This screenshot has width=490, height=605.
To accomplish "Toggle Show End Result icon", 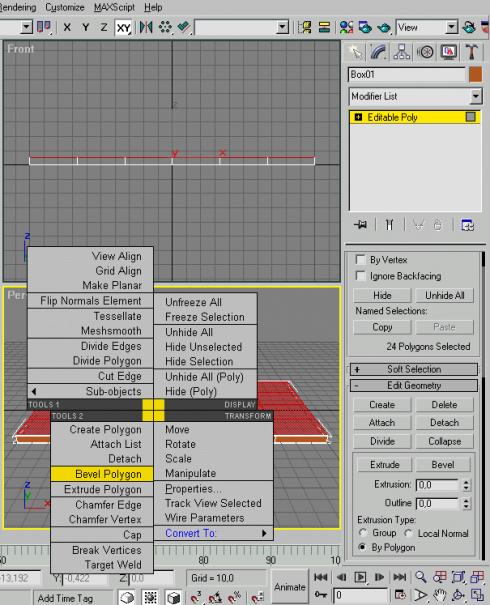I will (x=389, y=224).
